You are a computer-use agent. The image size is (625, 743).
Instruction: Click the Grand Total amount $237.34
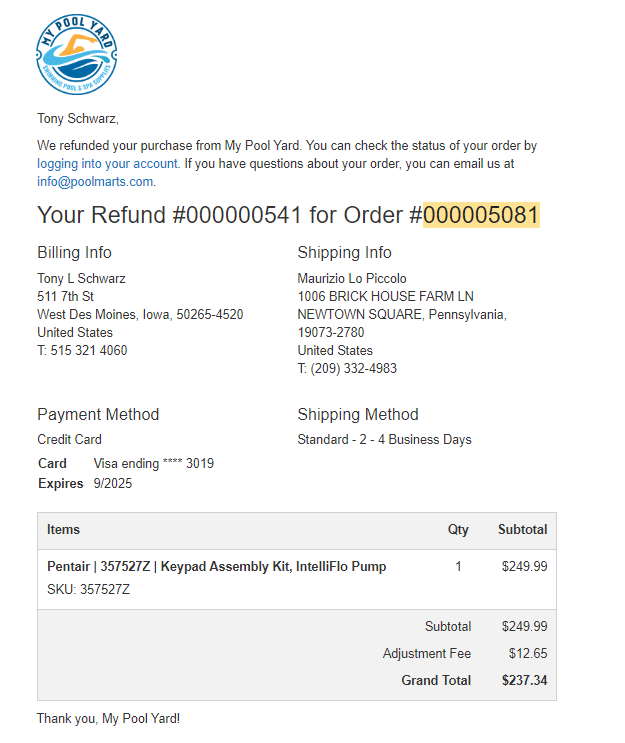pyautogui.click(x=525, y=680)
